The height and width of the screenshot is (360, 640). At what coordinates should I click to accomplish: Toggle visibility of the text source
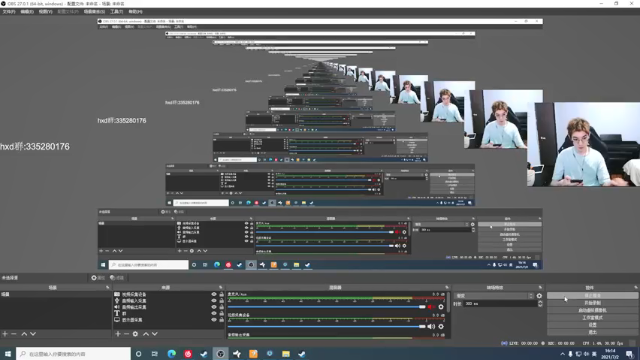point(214,313)
